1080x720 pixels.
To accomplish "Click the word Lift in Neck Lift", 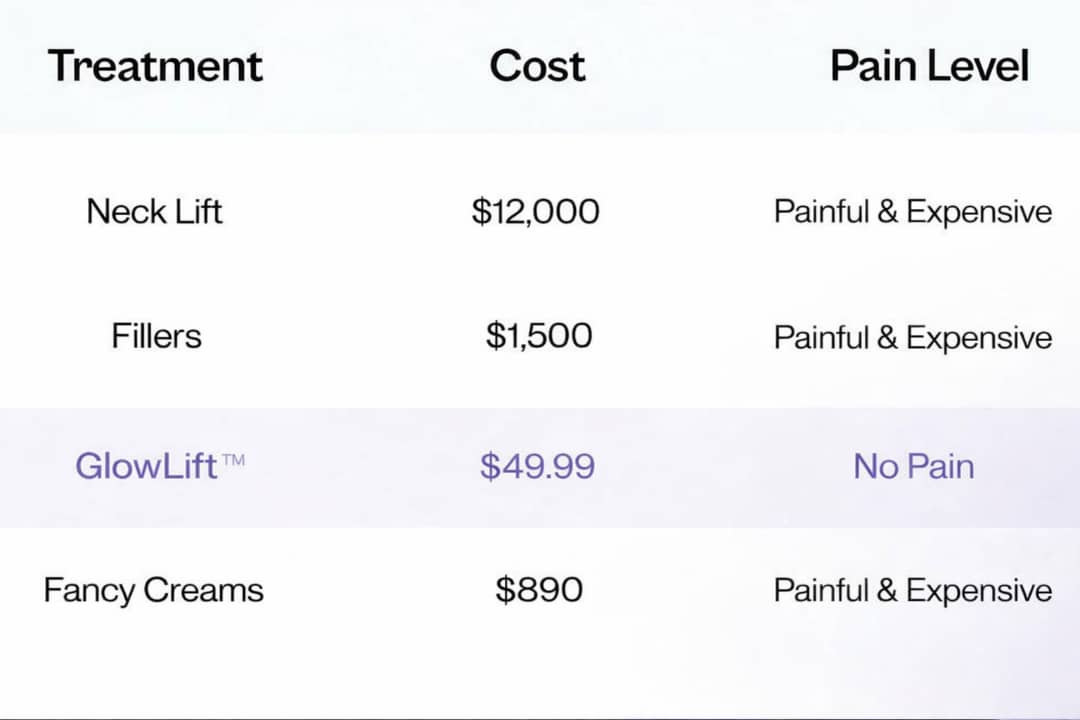I will 197,211.
